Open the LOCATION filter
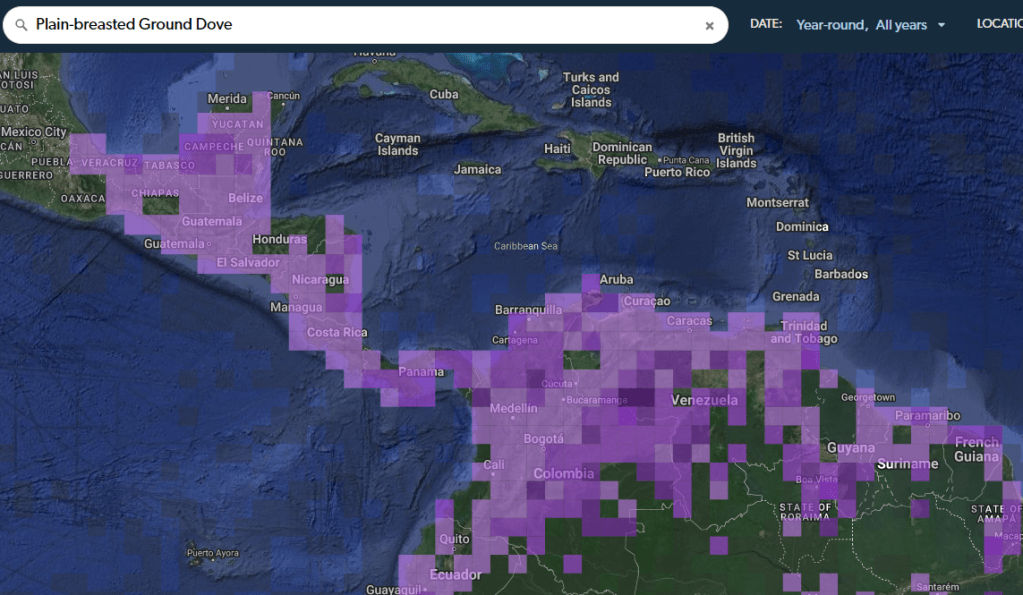 point(999,24)
